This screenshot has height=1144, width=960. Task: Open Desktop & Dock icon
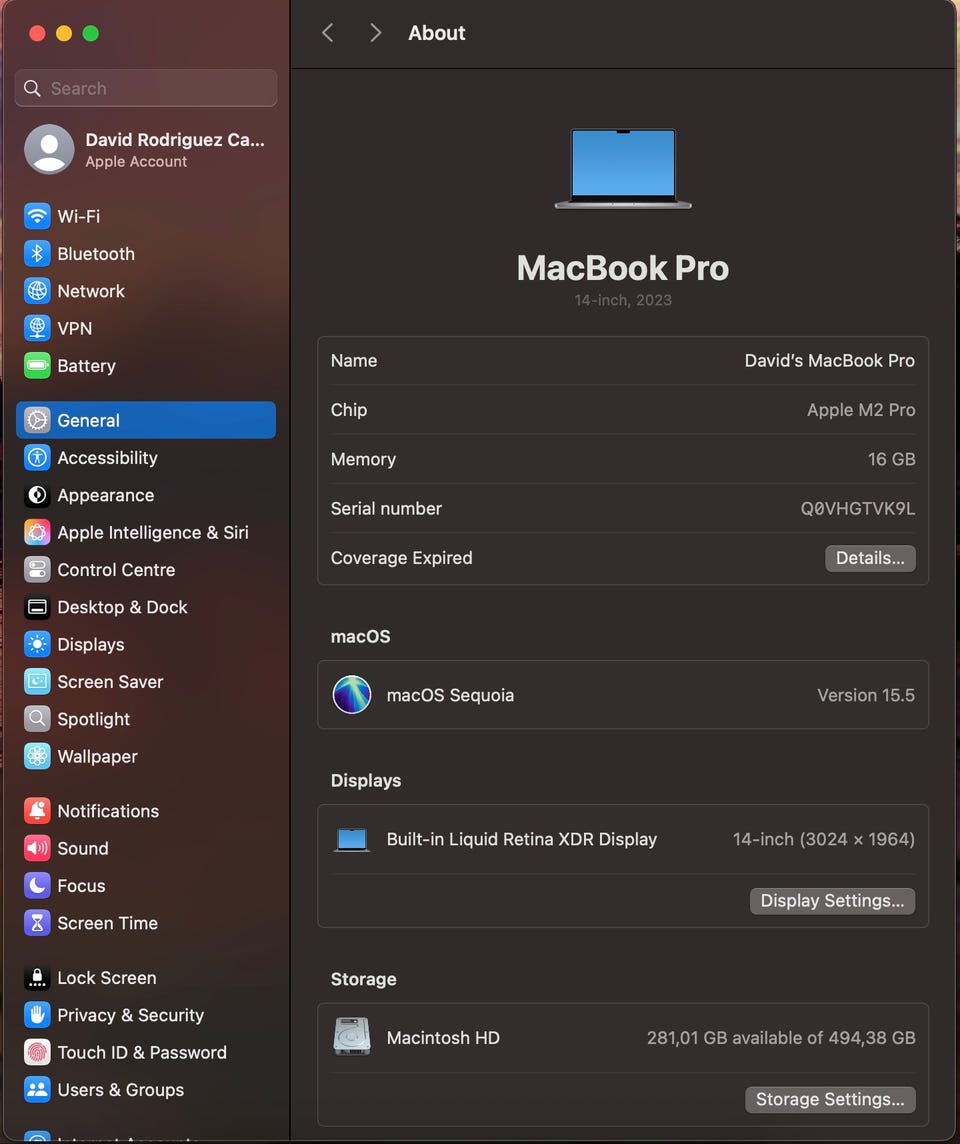[x=37, y=606]
